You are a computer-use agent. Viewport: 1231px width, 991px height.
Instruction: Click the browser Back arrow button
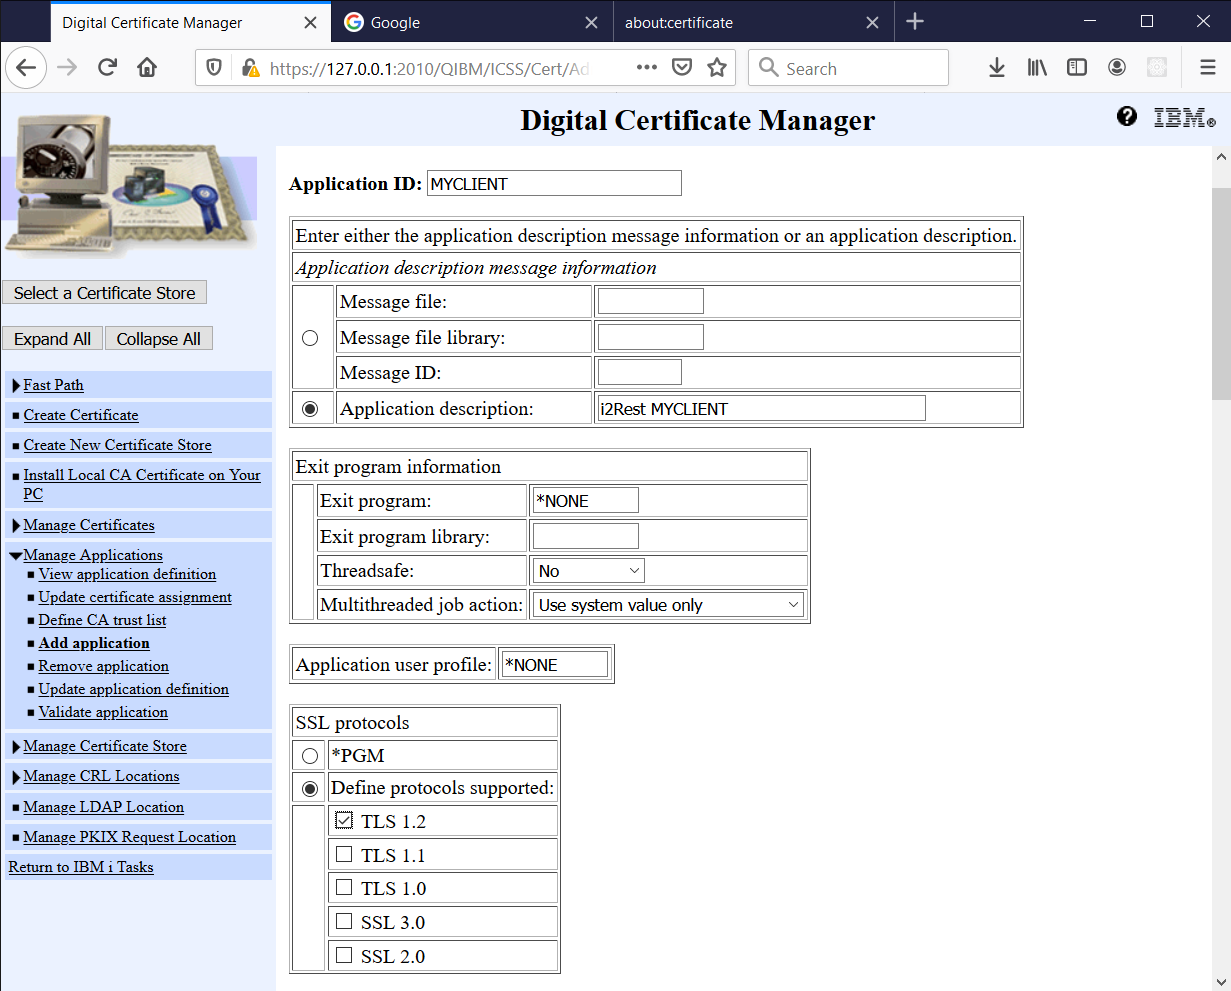26,68
